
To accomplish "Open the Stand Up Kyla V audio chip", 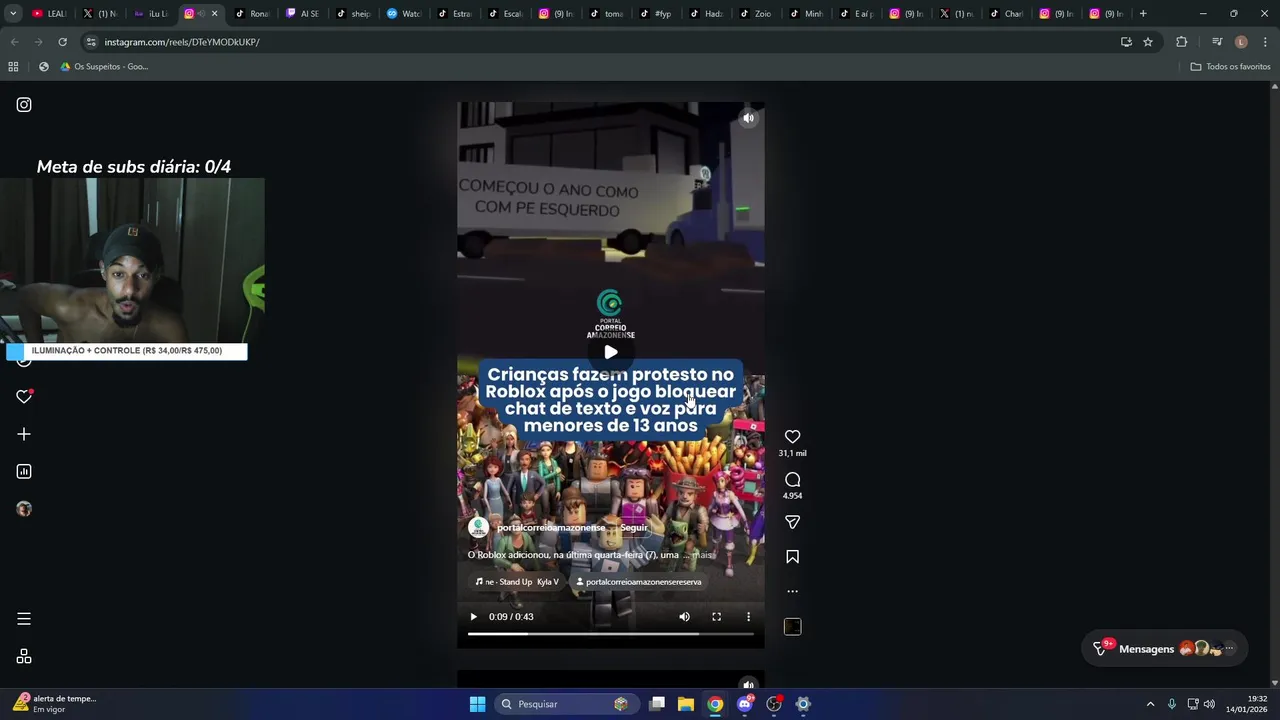I will (x=517, y=582).
